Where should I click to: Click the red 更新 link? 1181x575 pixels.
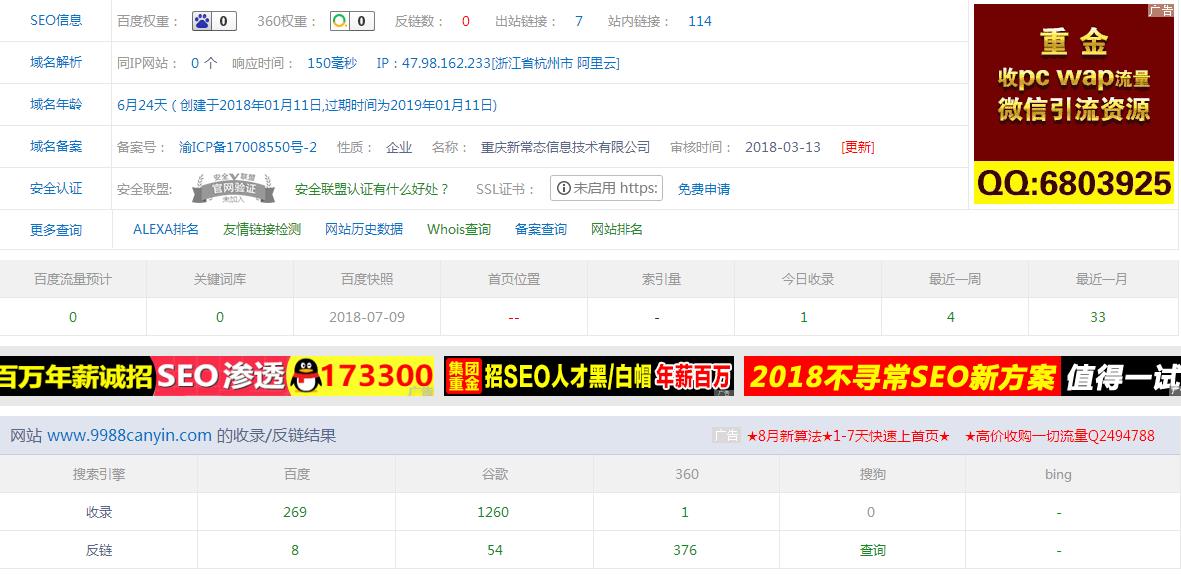[858, 147]
